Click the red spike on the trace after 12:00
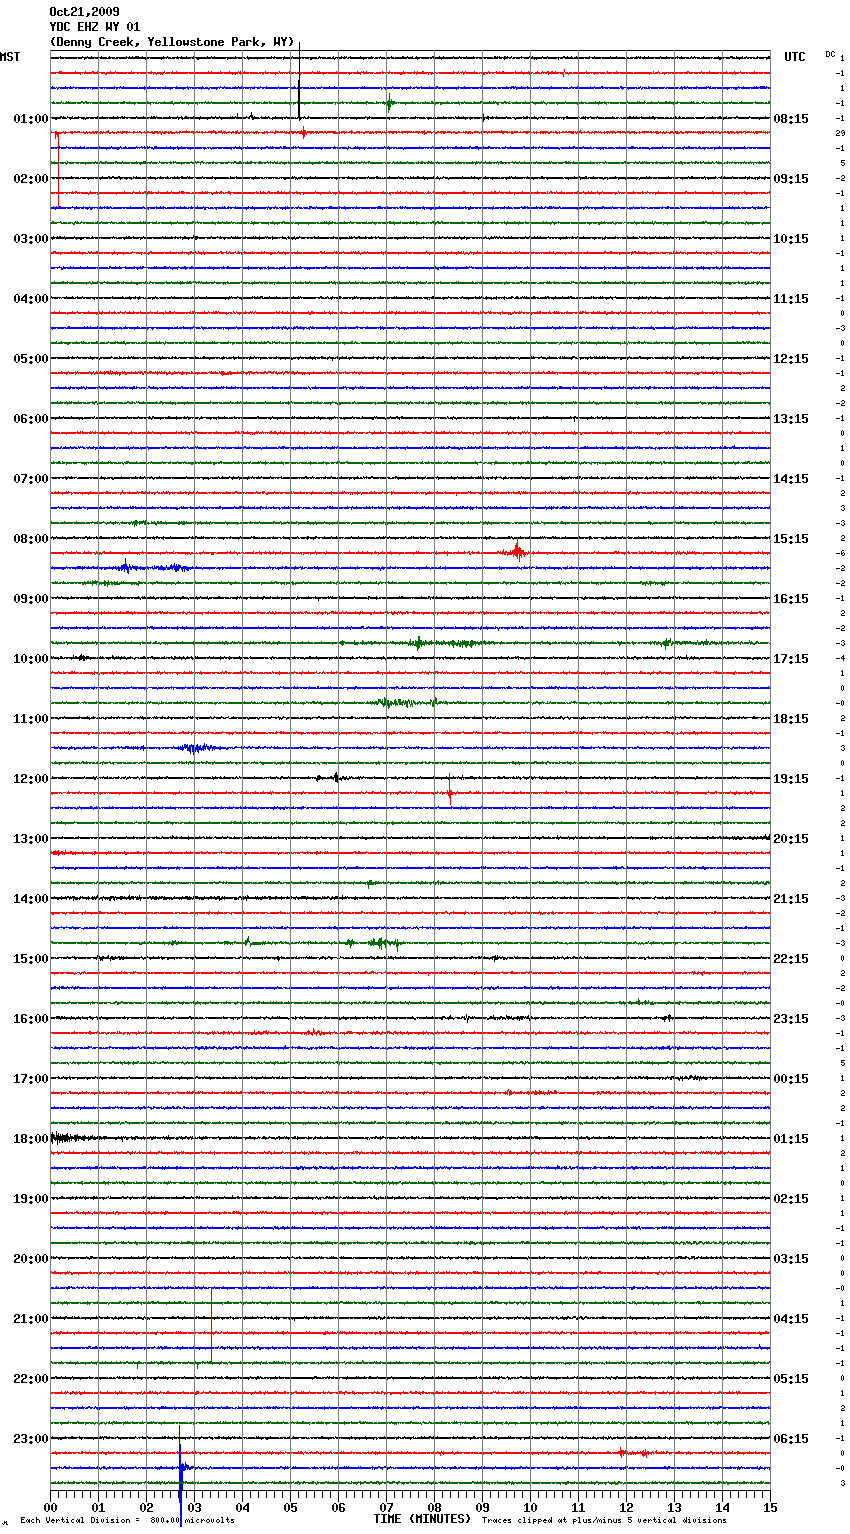850x1534 pixels. coord(450,792)
